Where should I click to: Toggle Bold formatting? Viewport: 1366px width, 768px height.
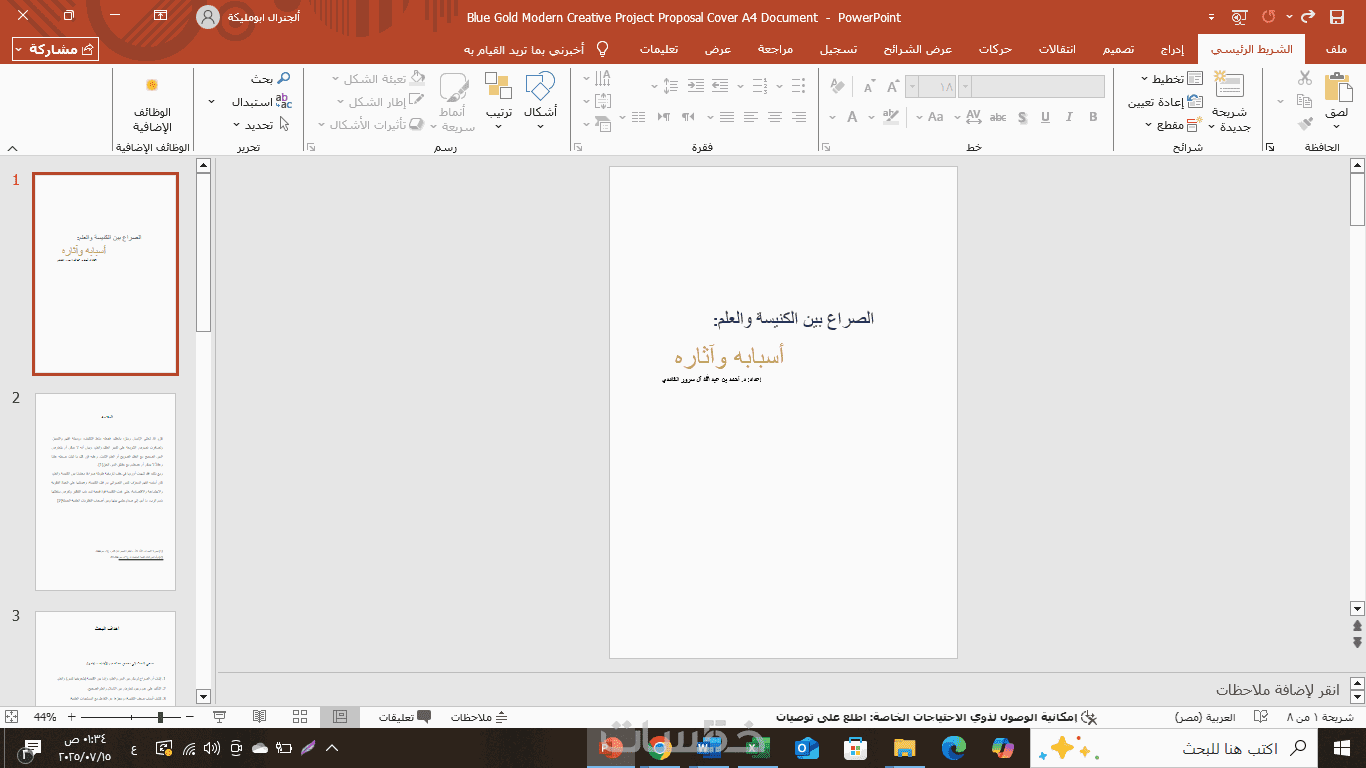(1093, 117)
